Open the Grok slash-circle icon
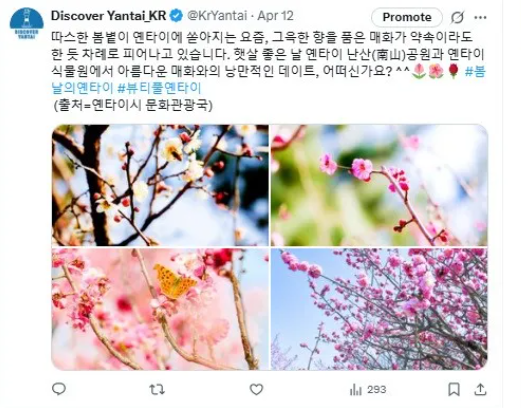Viewport: 521px width, 408px height. pyautogui.click(x=457, y=17)
